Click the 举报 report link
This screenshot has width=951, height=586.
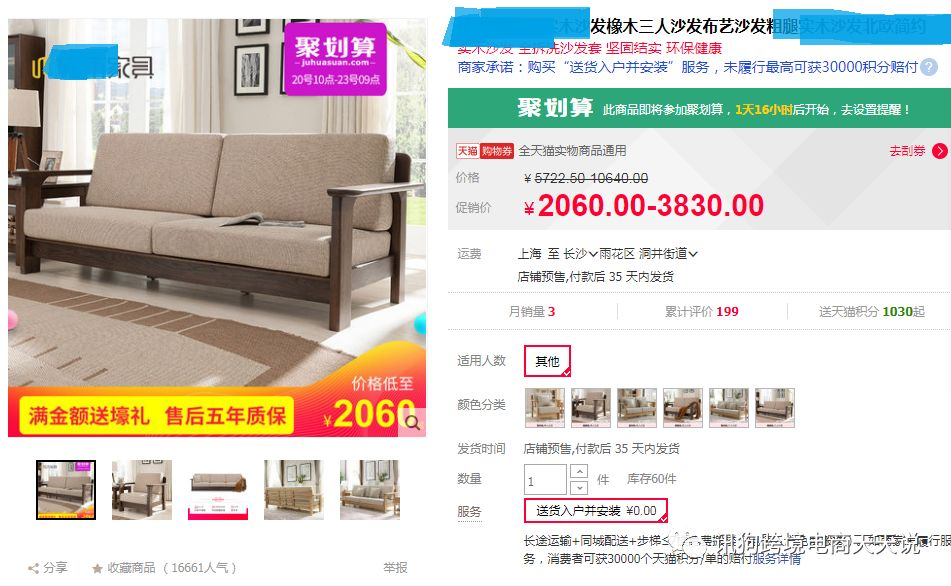click(395, 568)
